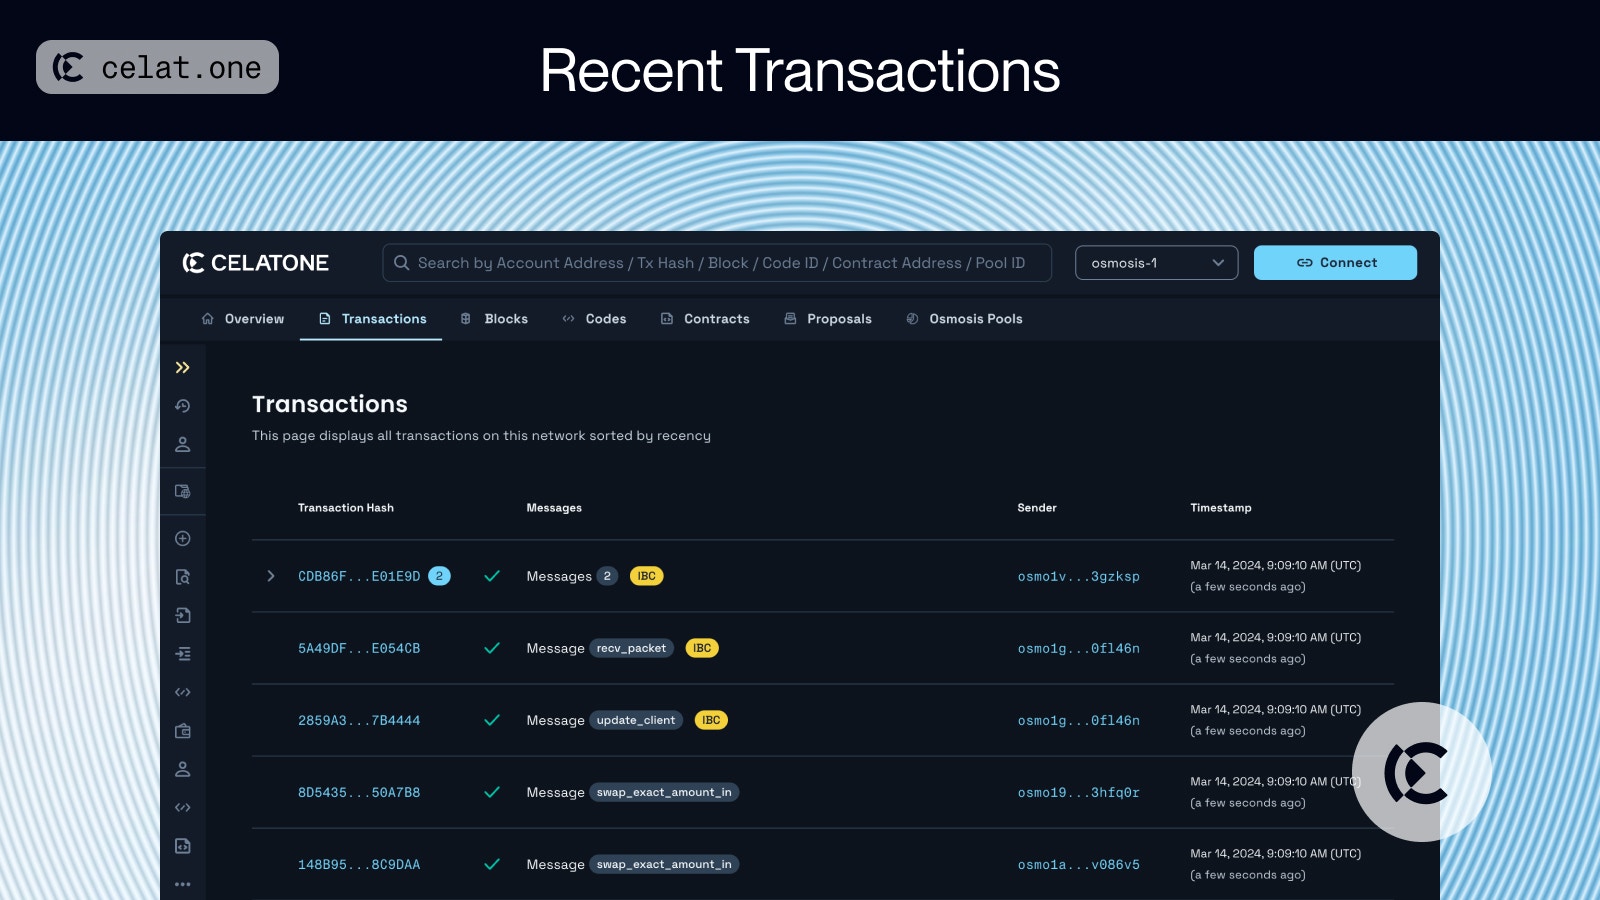
Task: Open transaction hash 5A49DF...E054CB
Action: tap(359, 648)
